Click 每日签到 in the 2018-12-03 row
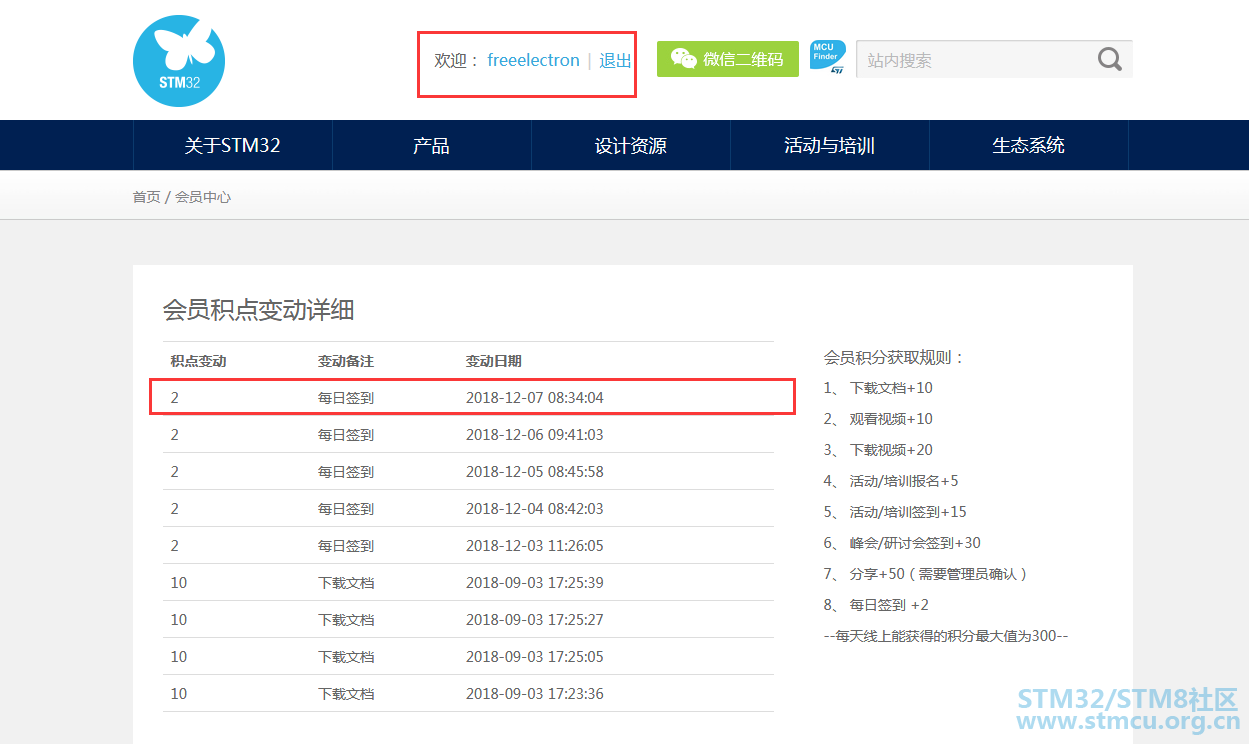This screenshot has height=744, width=1249. (346, 546)
